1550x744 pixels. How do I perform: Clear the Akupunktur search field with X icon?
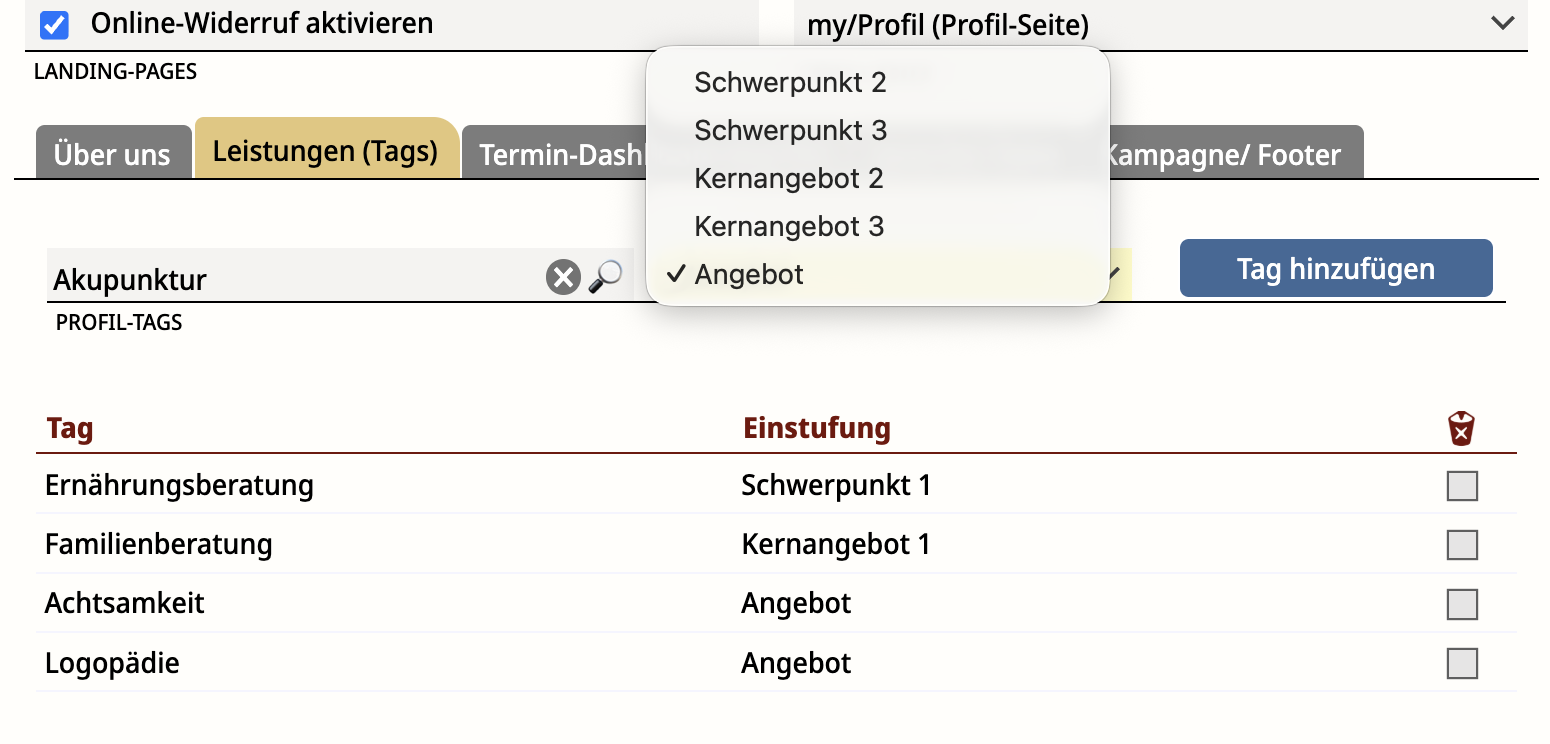(x=563, y=277)
